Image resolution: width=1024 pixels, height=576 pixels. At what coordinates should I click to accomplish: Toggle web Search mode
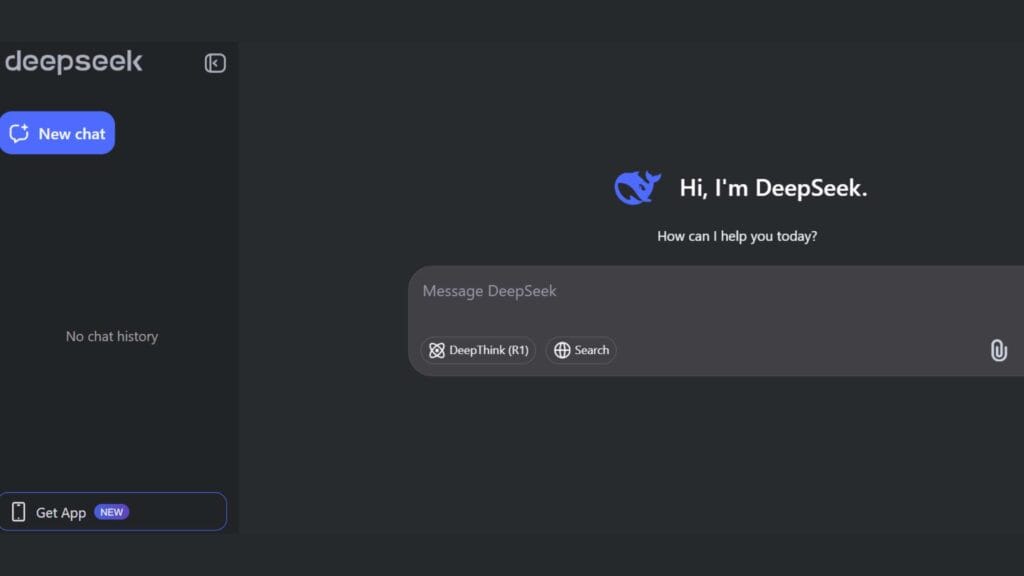[x=581, y=350]
